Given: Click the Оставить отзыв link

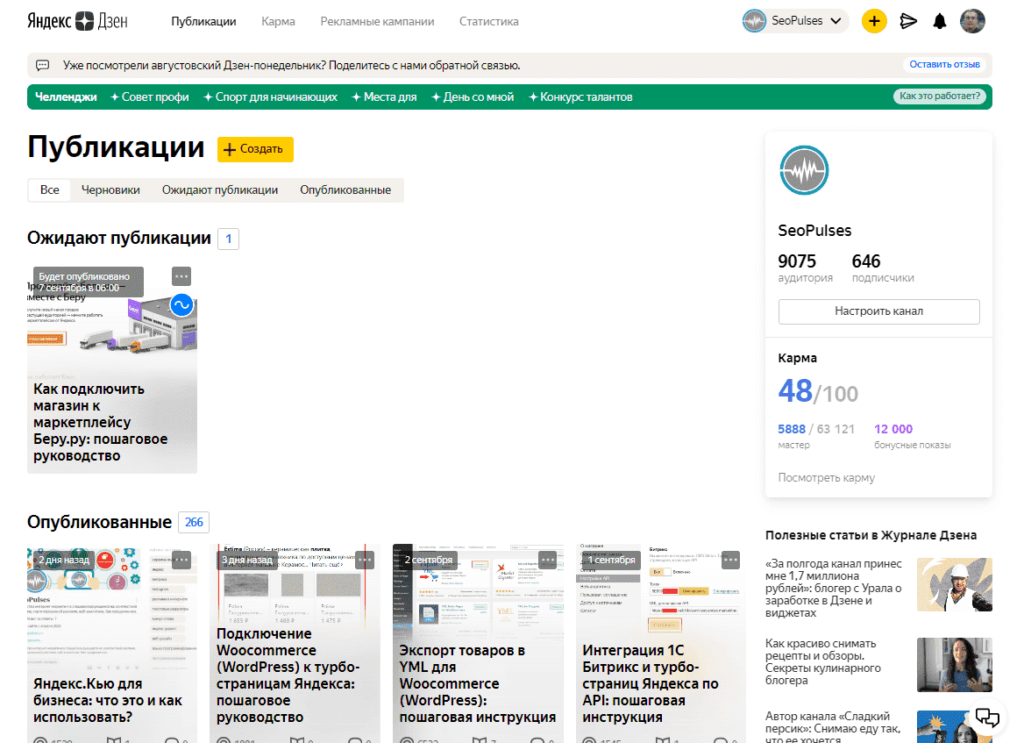Looking at the screenshot, I should click(944, 65).
